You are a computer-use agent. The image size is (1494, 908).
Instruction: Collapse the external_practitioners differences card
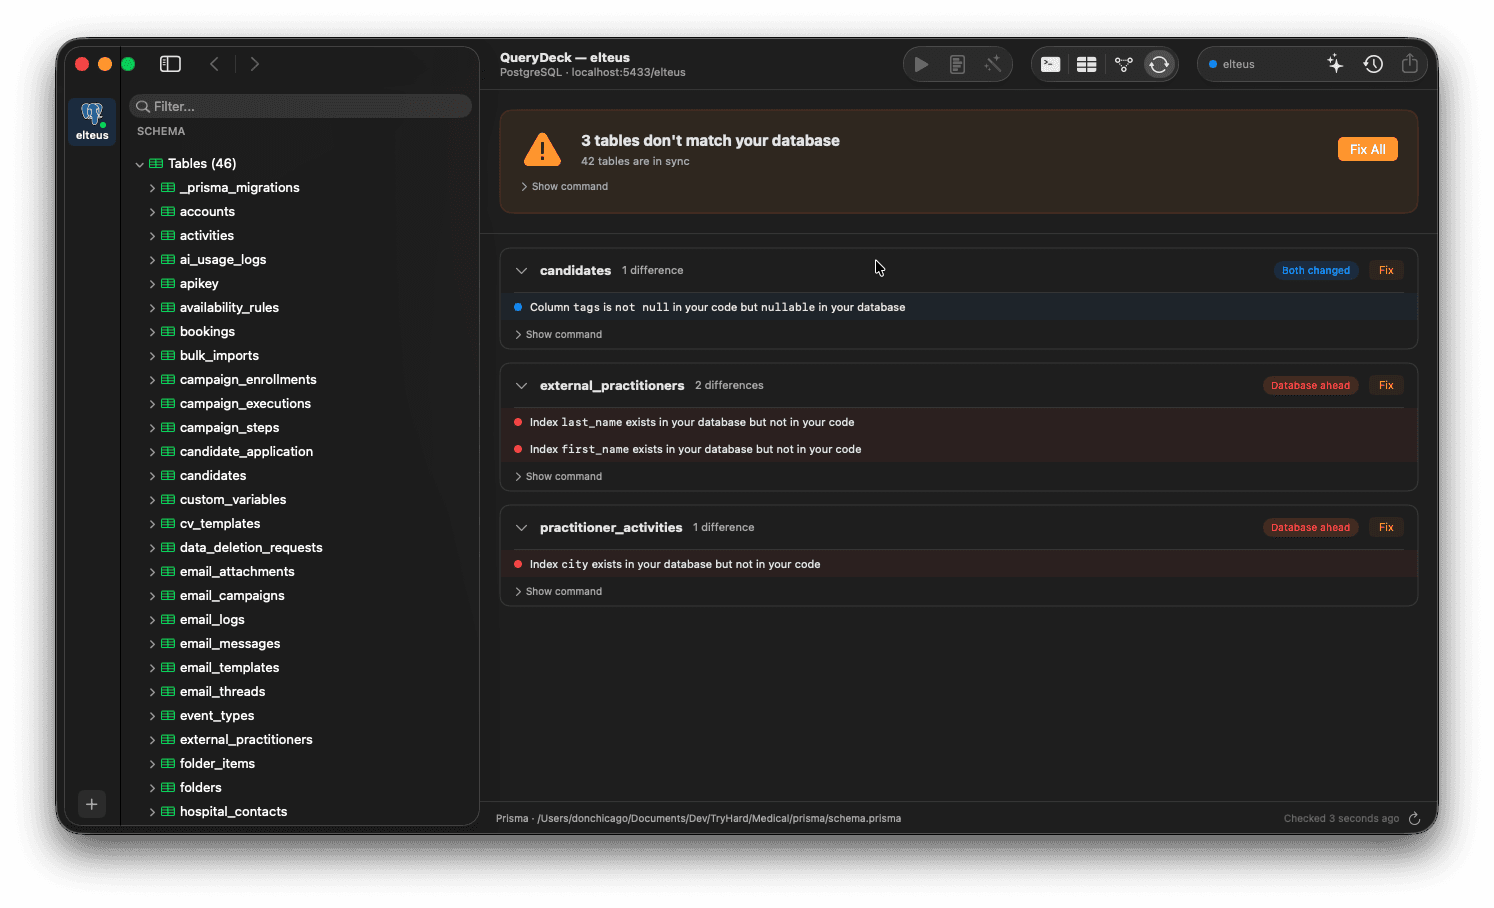521,386
